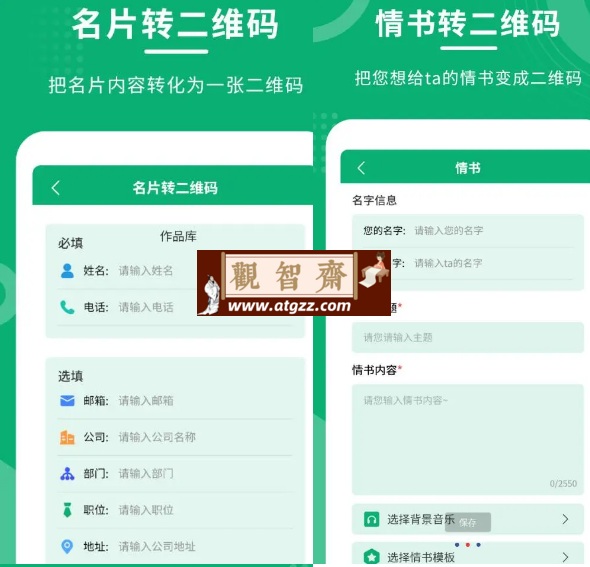
Task: Focus the 请输入姓名 name field
Action: click(146, 271)
